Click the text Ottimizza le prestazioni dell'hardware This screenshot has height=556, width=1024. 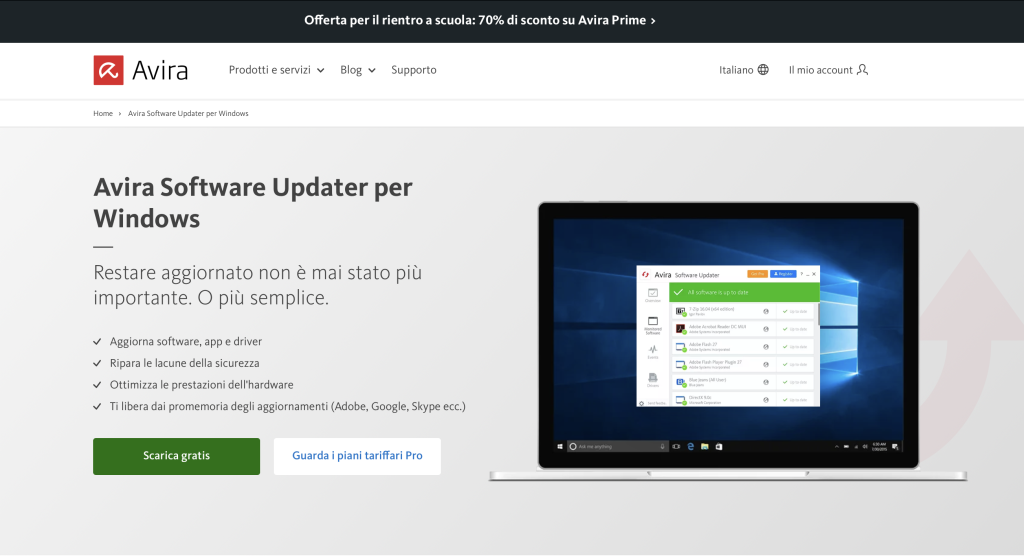click(x=201, y=385)
